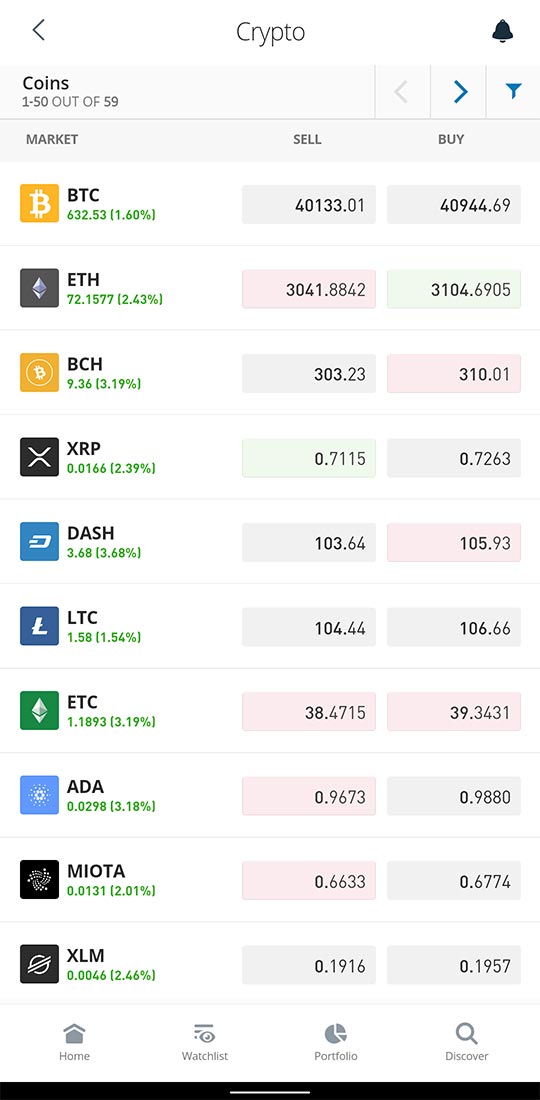540x1100 pixels.
Task: Tap the notification bell icon
Action: tap(502, 31)
